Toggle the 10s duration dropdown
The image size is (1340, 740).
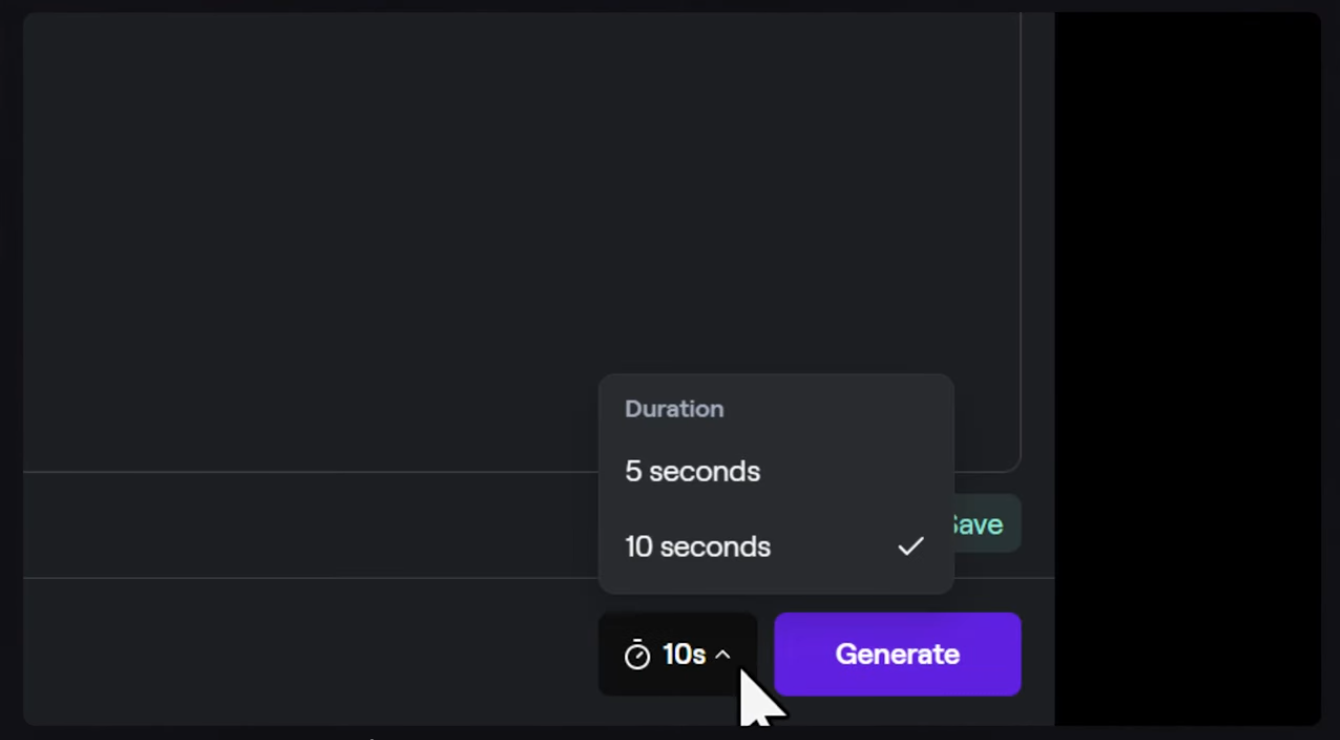(678, 654)
